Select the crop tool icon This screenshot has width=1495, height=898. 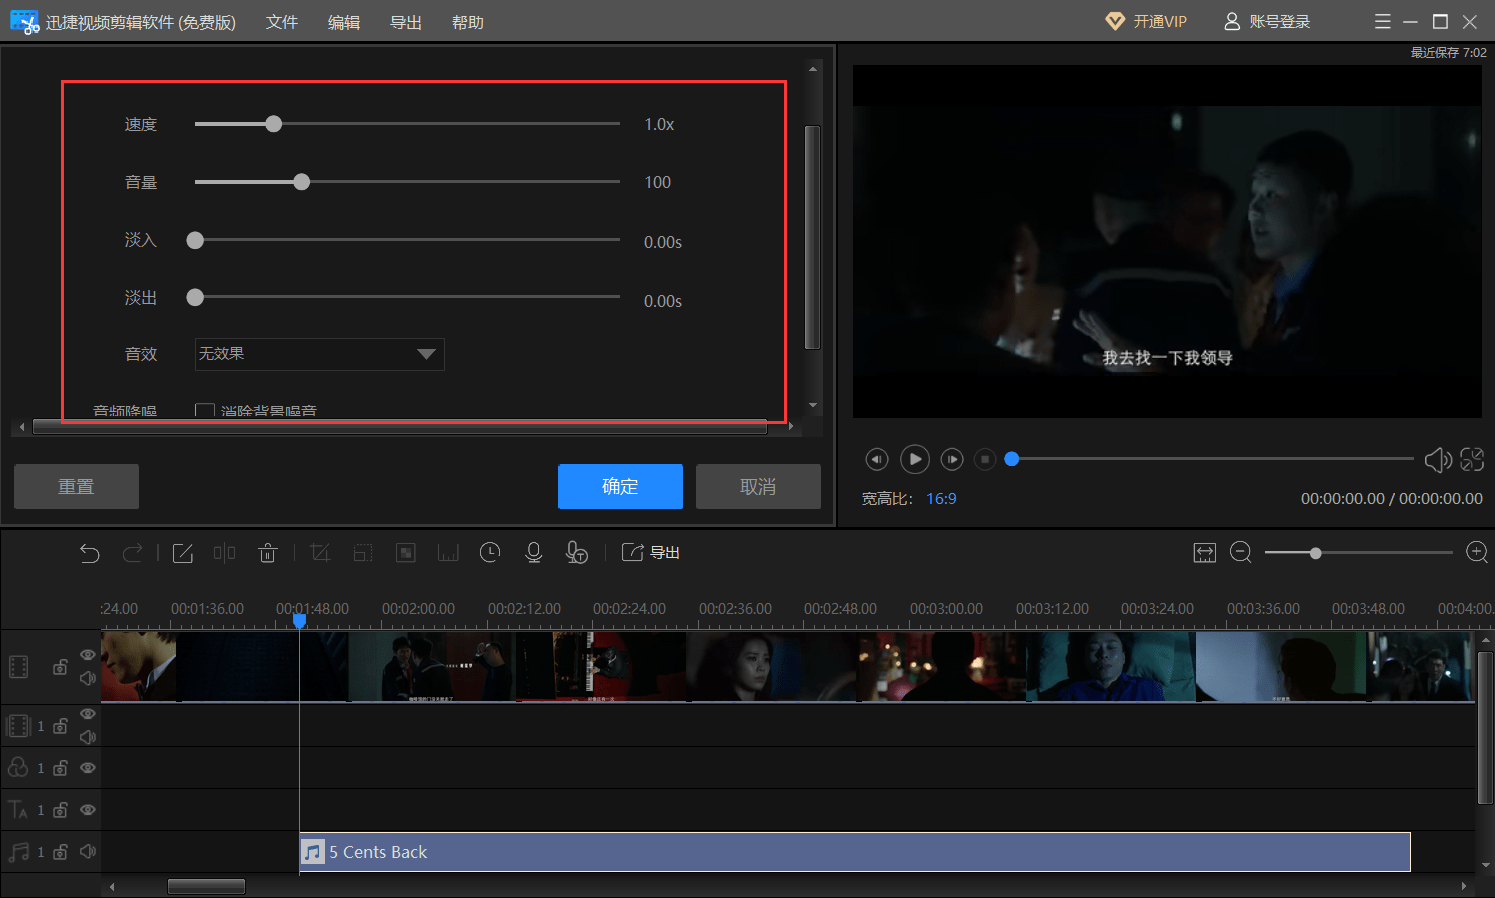point(320,553)
